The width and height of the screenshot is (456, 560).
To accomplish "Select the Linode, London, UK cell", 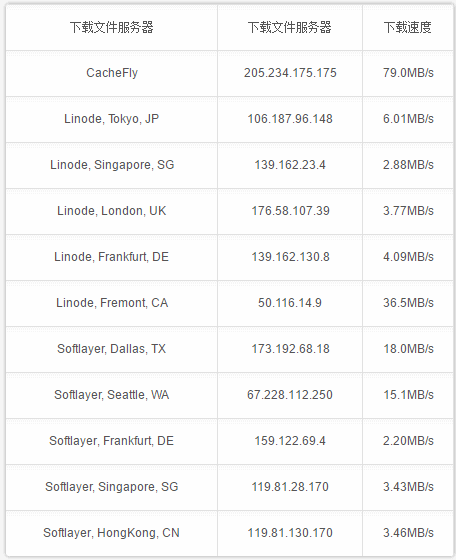I will pyautogui.click(x=111, y=211).
